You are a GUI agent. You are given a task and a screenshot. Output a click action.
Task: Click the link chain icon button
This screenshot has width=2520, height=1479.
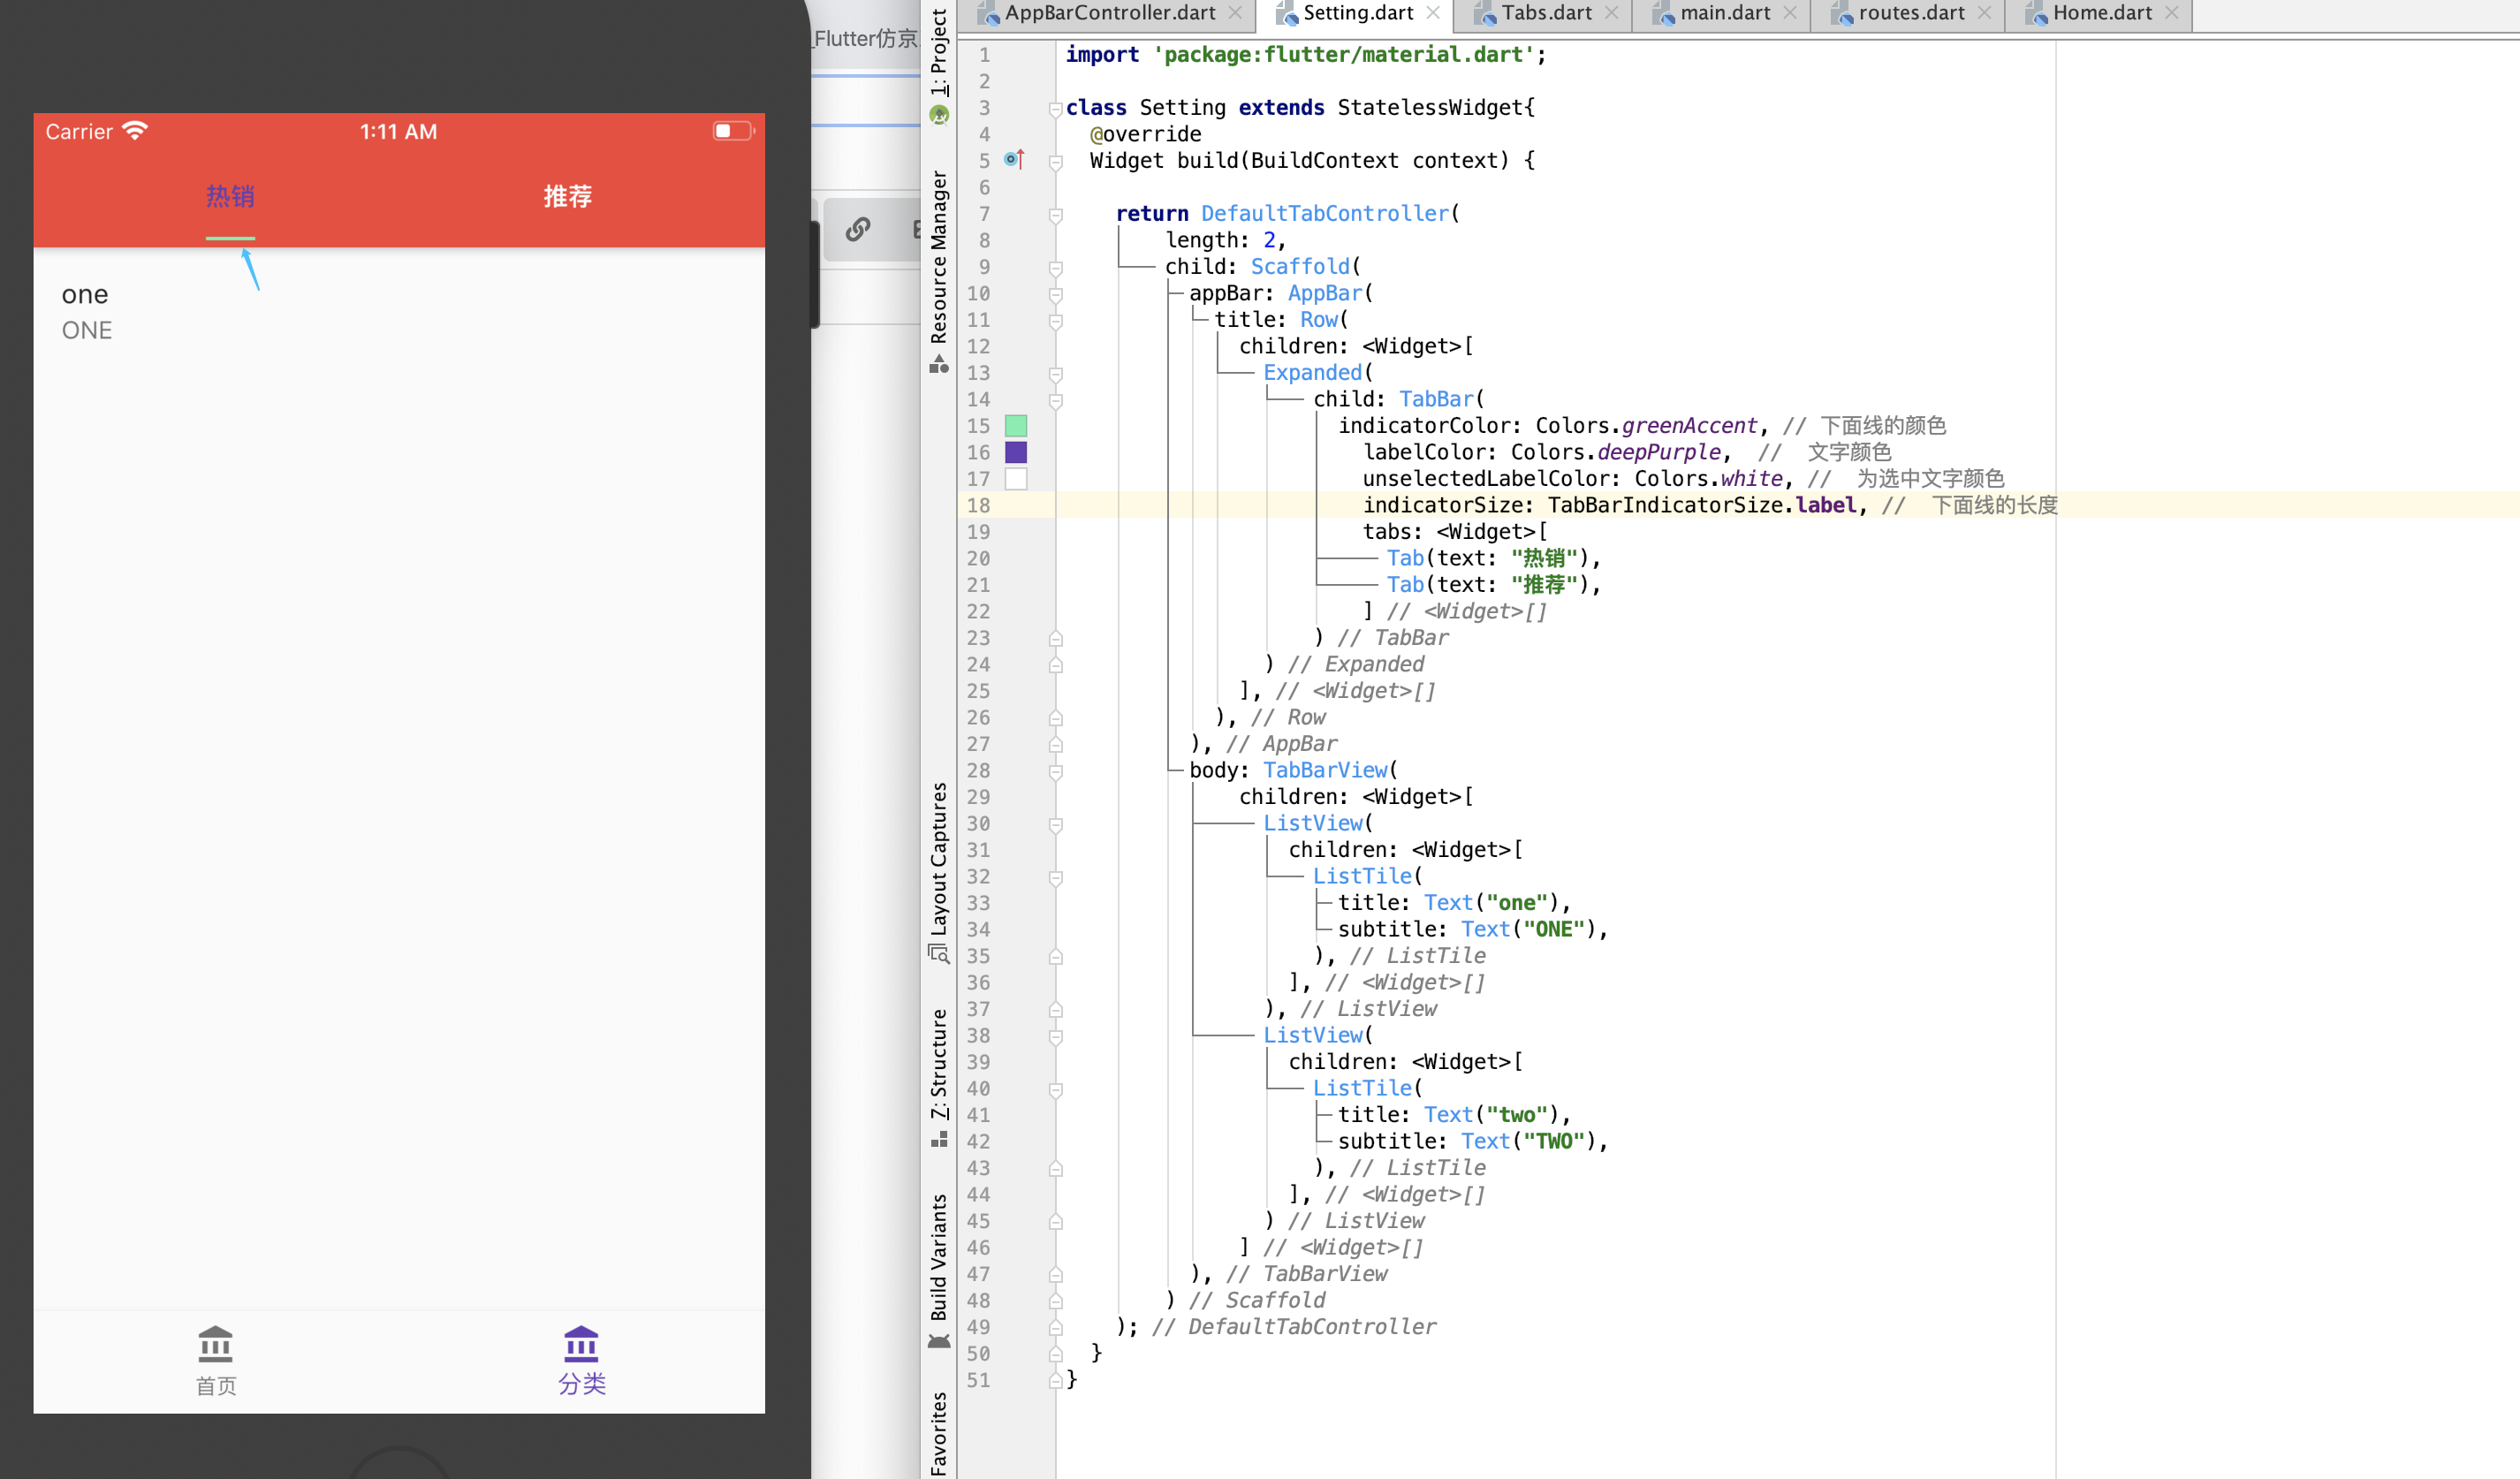tap(857, 230)
